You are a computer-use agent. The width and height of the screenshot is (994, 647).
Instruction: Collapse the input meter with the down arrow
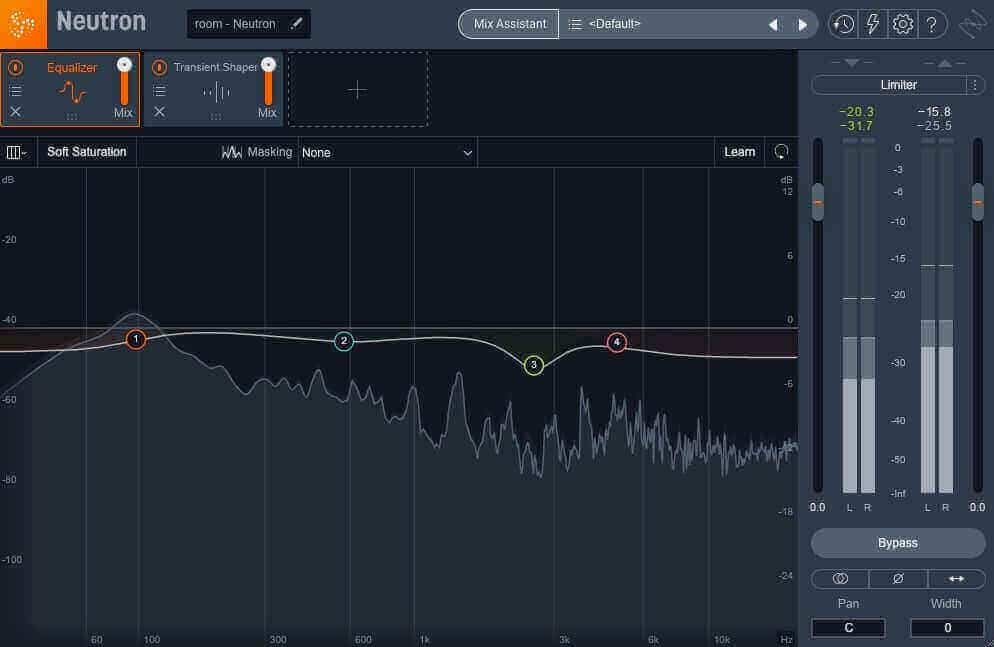coord(851,63)
